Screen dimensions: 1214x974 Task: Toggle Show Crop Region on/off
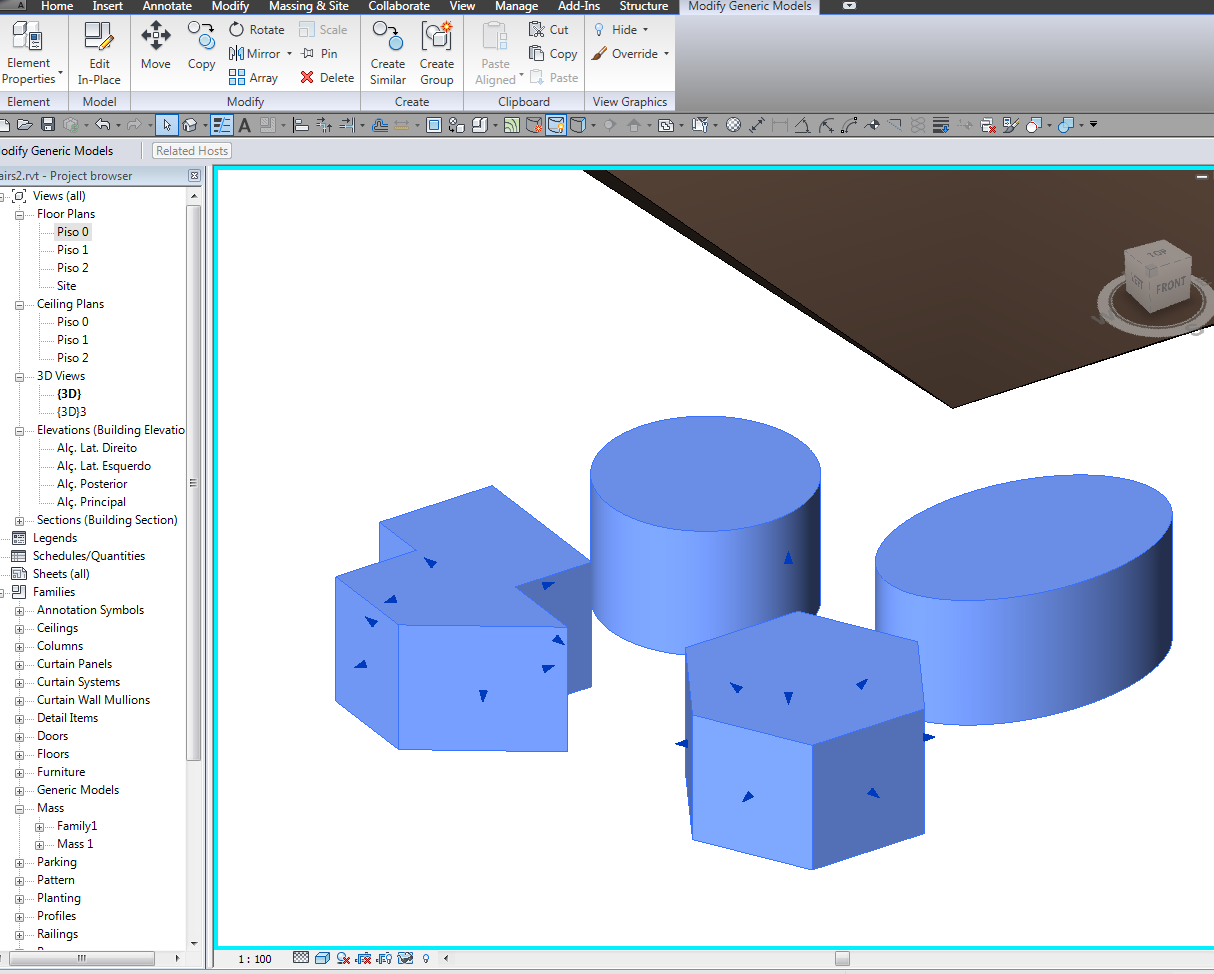pos(385,958)
